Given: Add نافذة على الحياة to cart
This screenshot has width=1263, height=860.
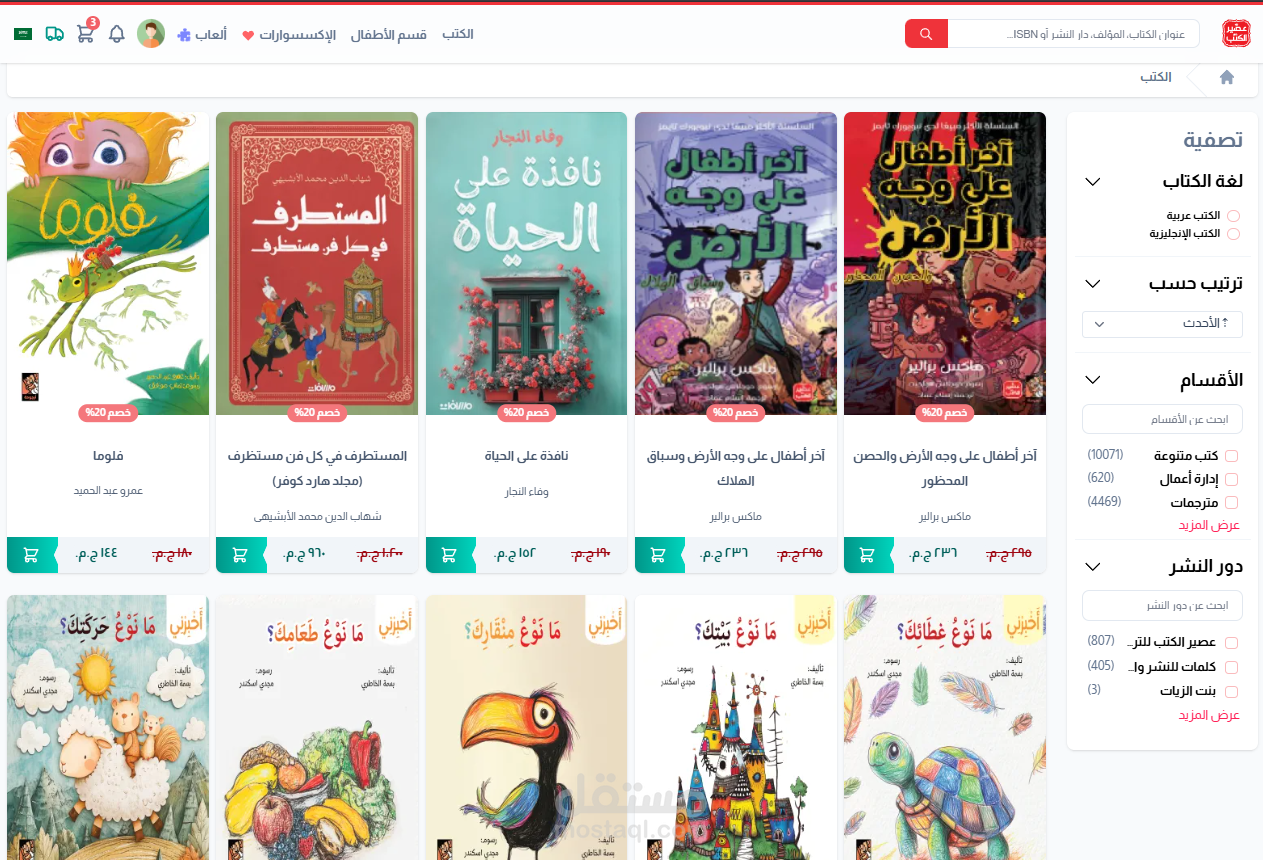Looking at the screenshot, I should pos(450,555).
